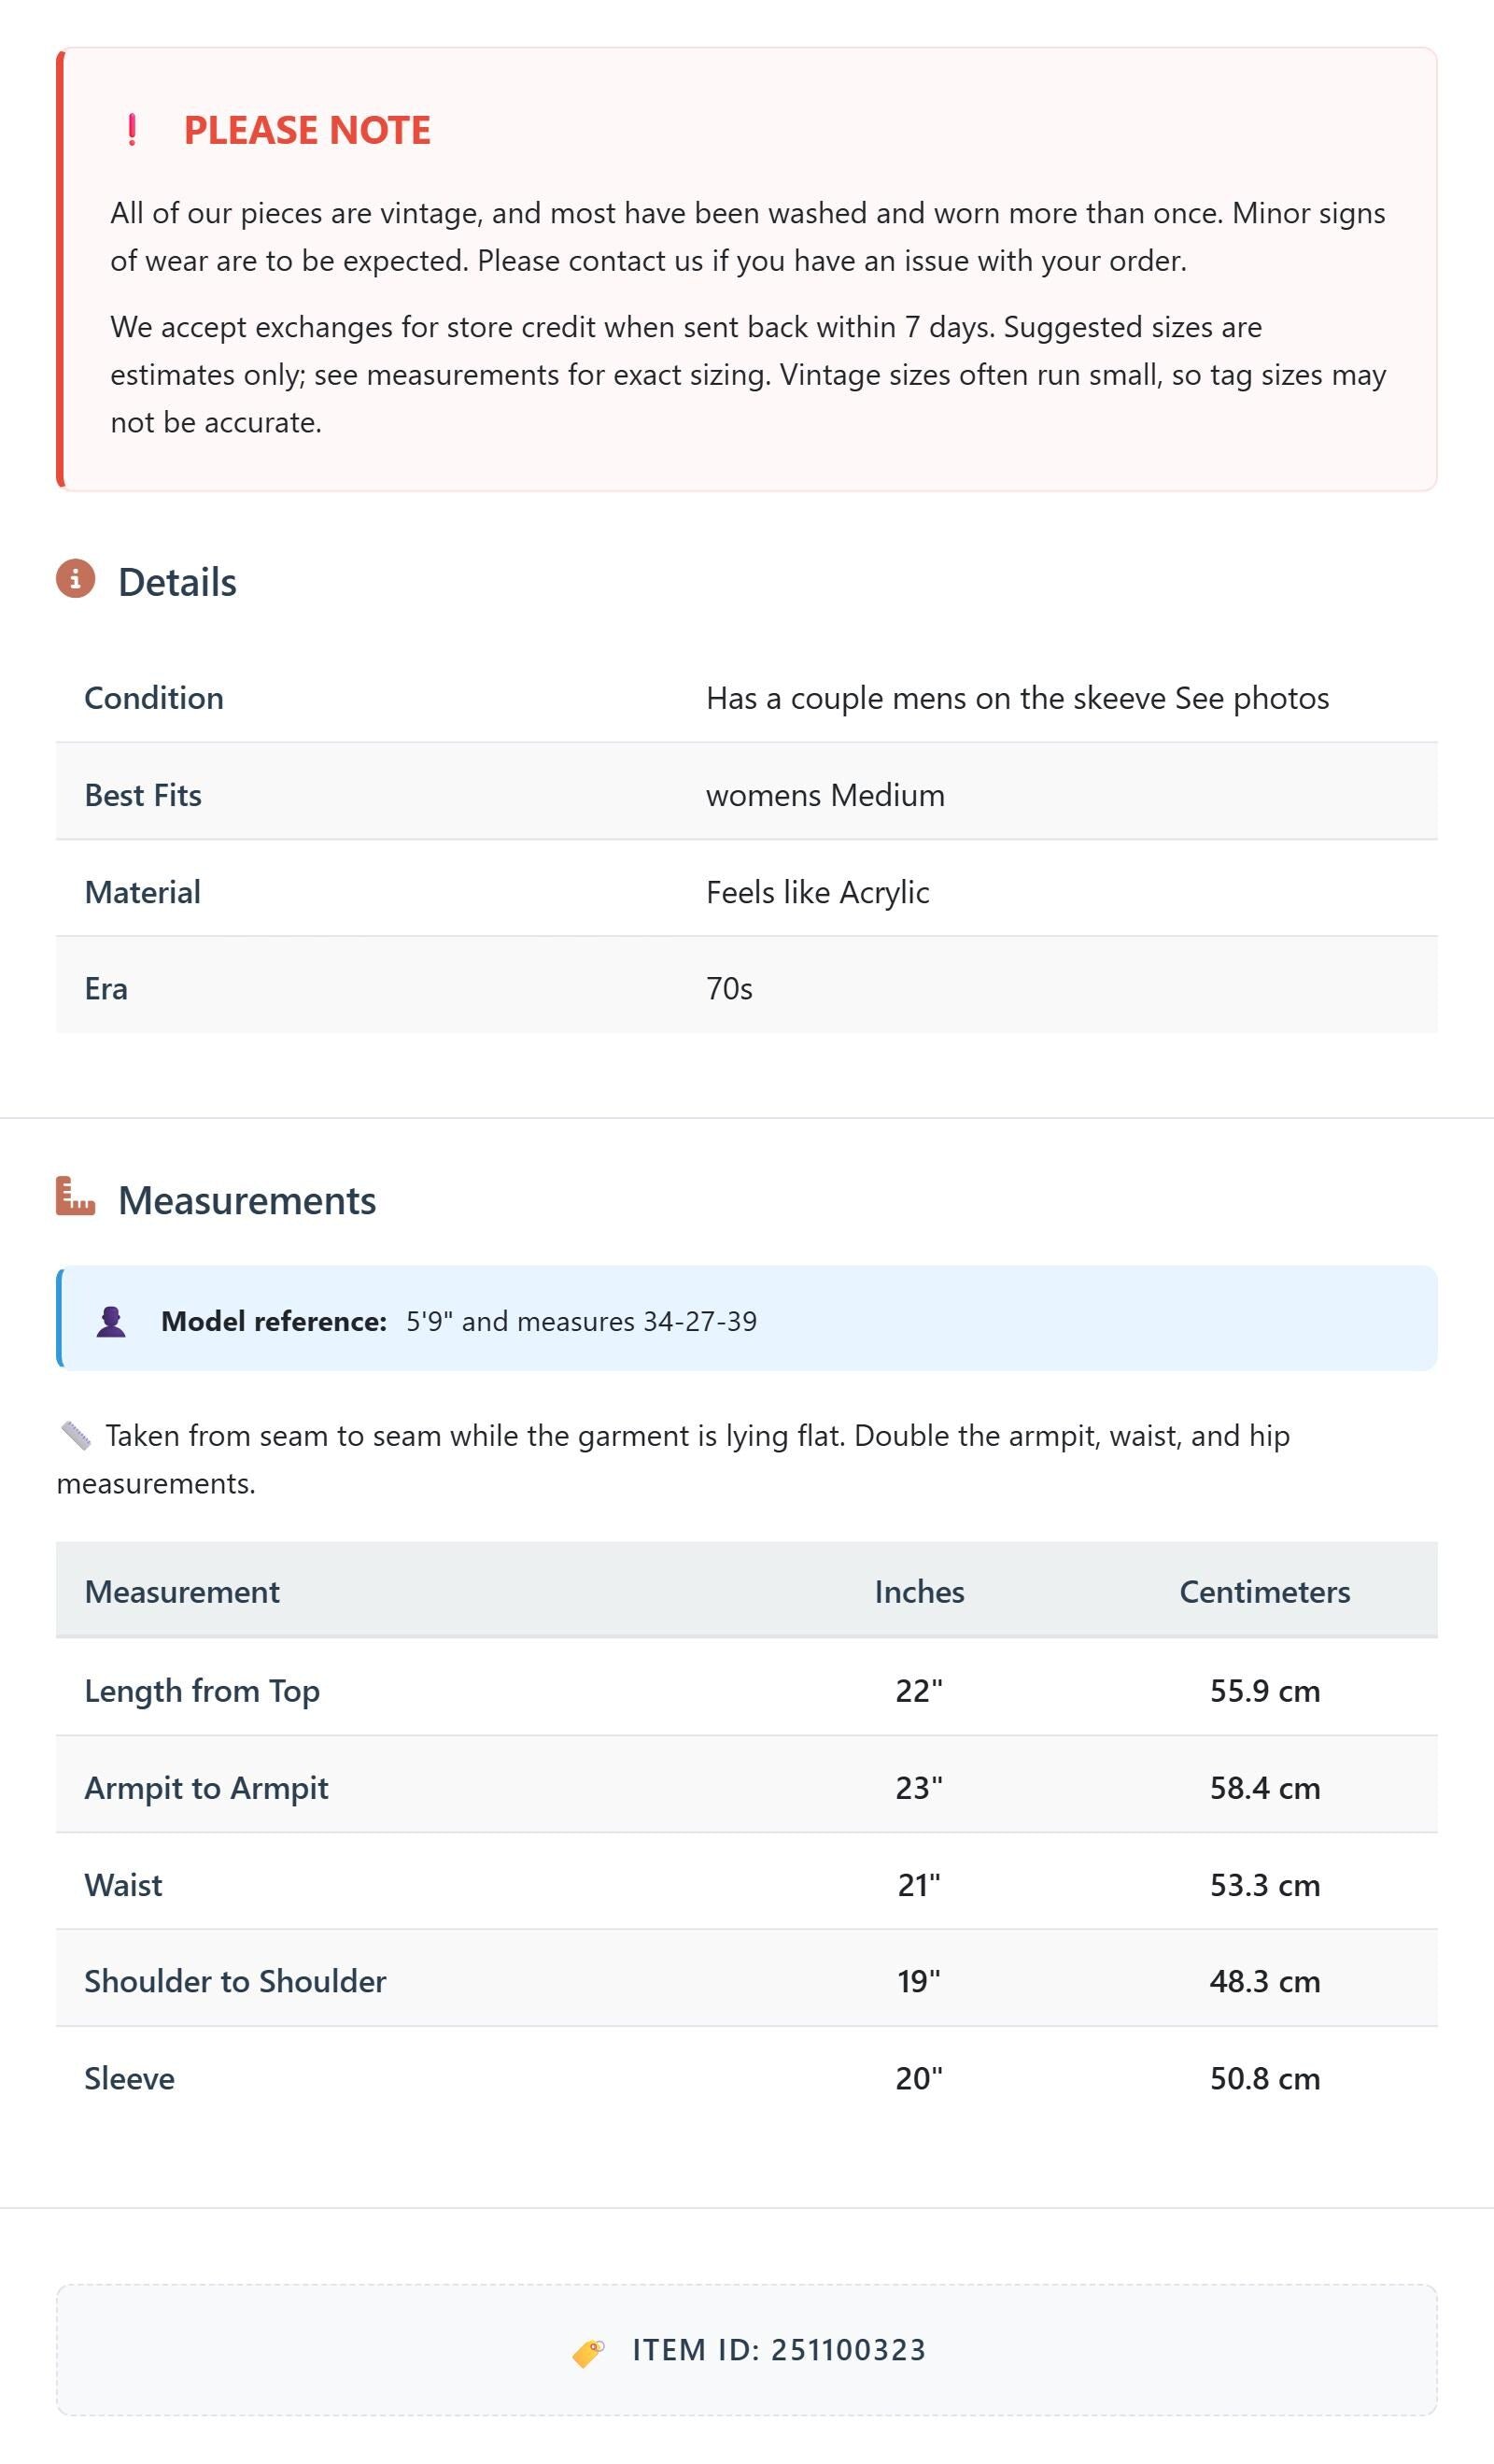The height and width of the screenshot is (2464, 1494).
Task: Click the womens Medium value
Action: pyautogui.click(x=825, y=795)
